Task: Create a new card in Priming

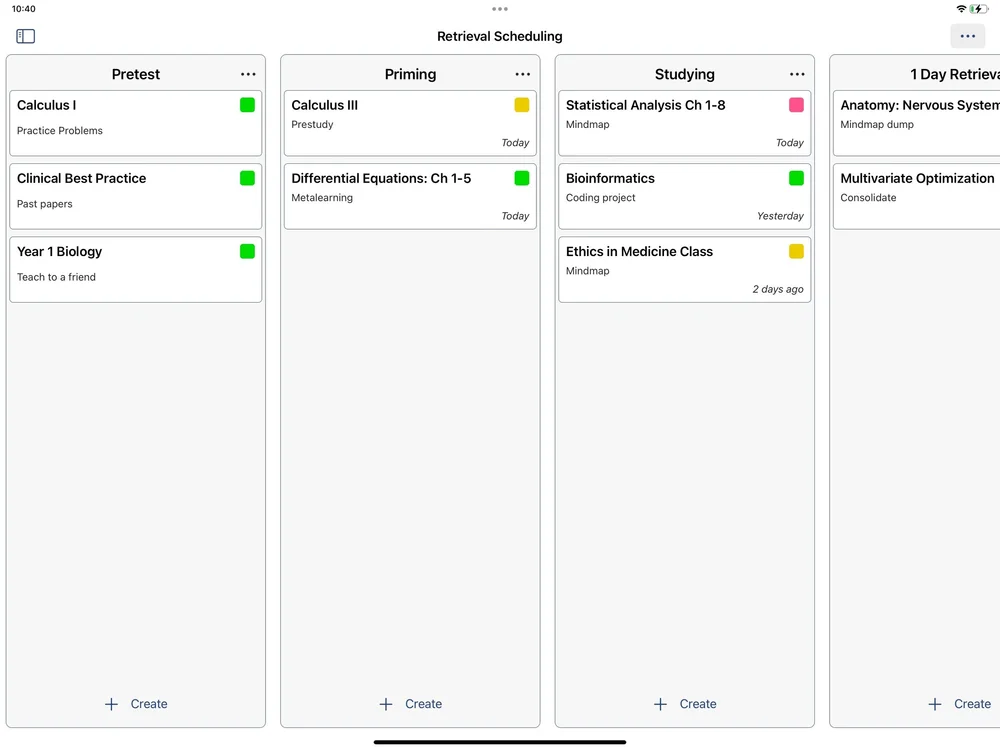Action: pos(410,704)
